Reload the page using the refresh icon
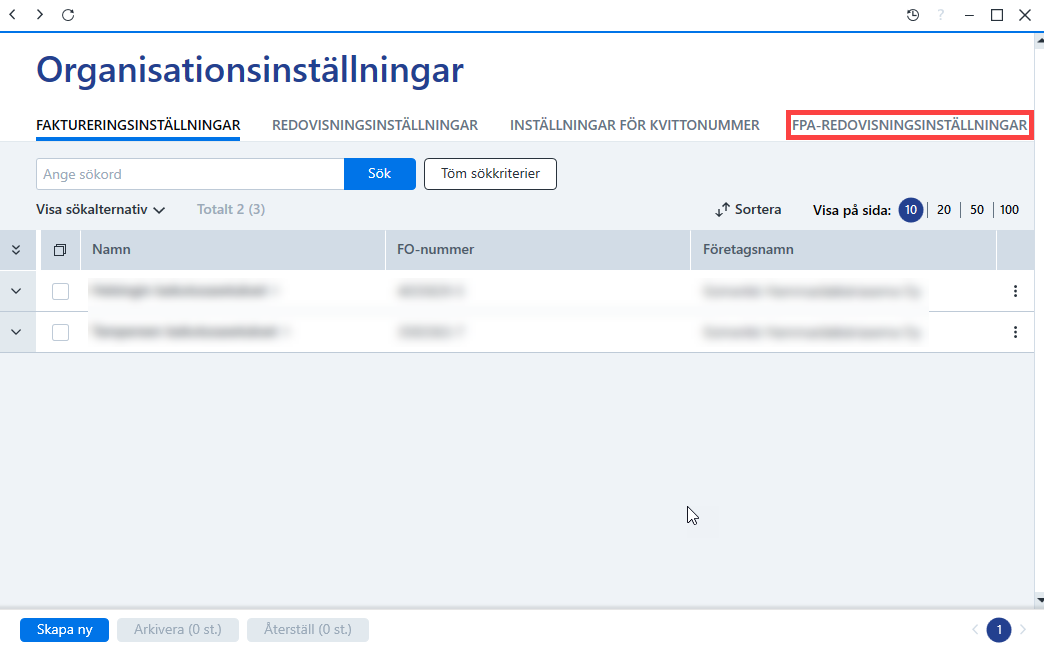 [x=68, y=15]
